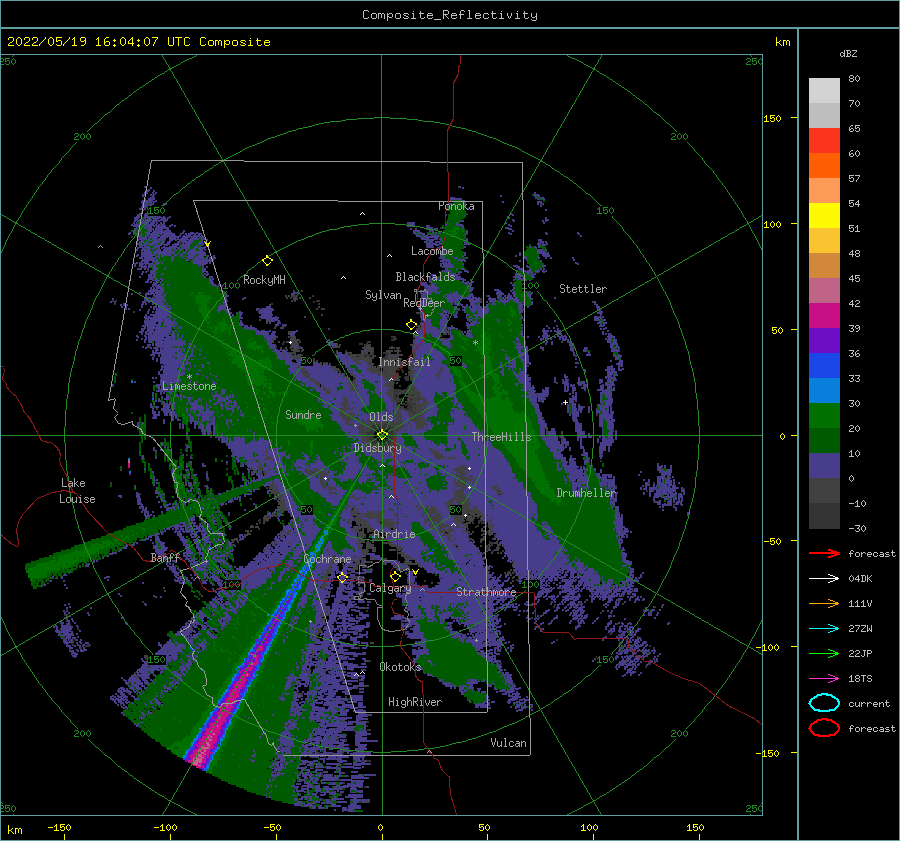This screenshot has height=841, width=900.
Task: Click the yellow diamond marker near RedDeer
Action: 411,325
